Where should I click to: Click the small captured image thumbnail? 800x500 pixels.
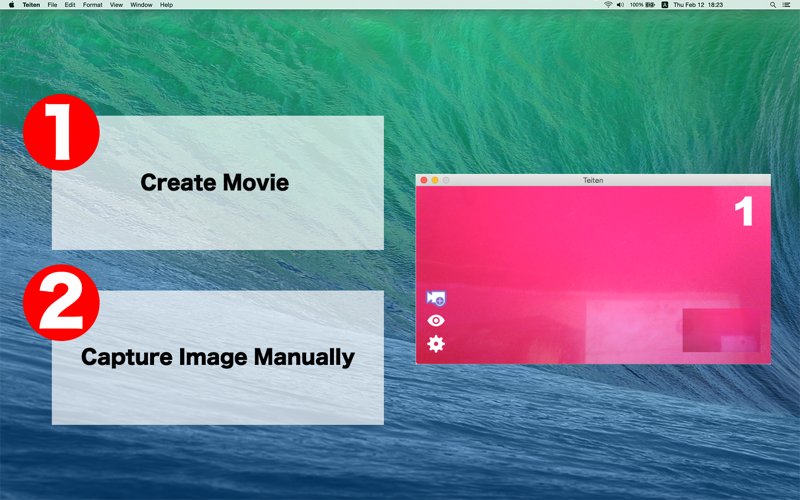[721, 330]
